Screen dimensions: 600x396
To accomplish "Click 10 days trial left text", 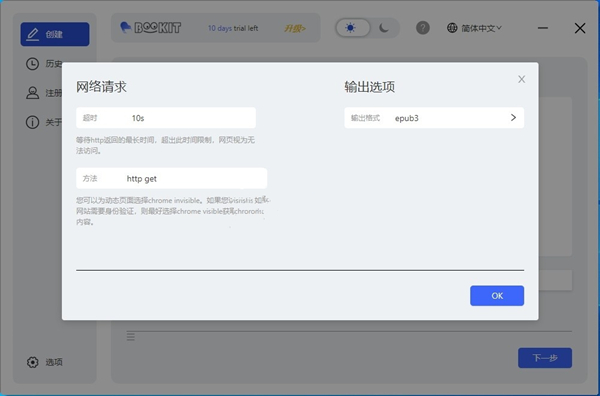I will click(233, 28).
